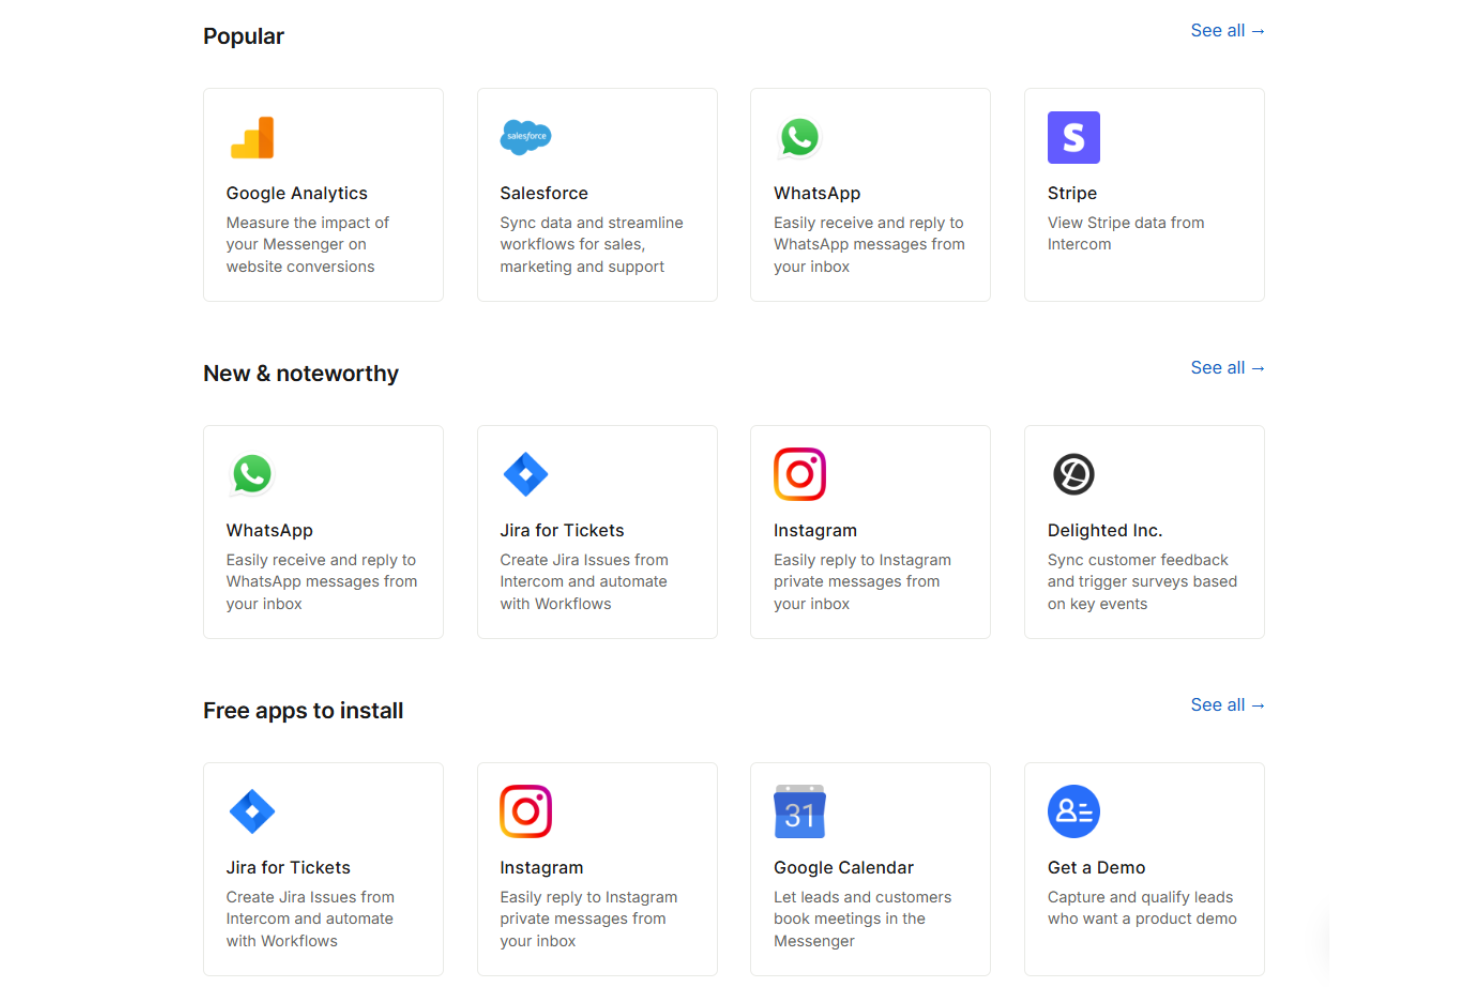Click the Jira icon under Free apps
The width and height of the screenshot is (1480, 987).
pos(252,811)
